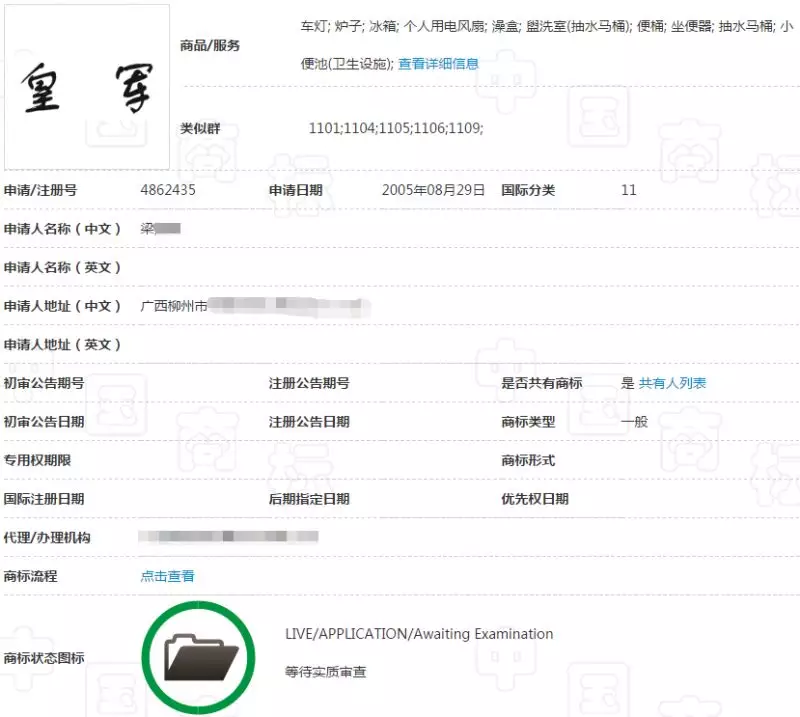Select the 皇军 trademark image thumbnail

click(x=87, y=85)
